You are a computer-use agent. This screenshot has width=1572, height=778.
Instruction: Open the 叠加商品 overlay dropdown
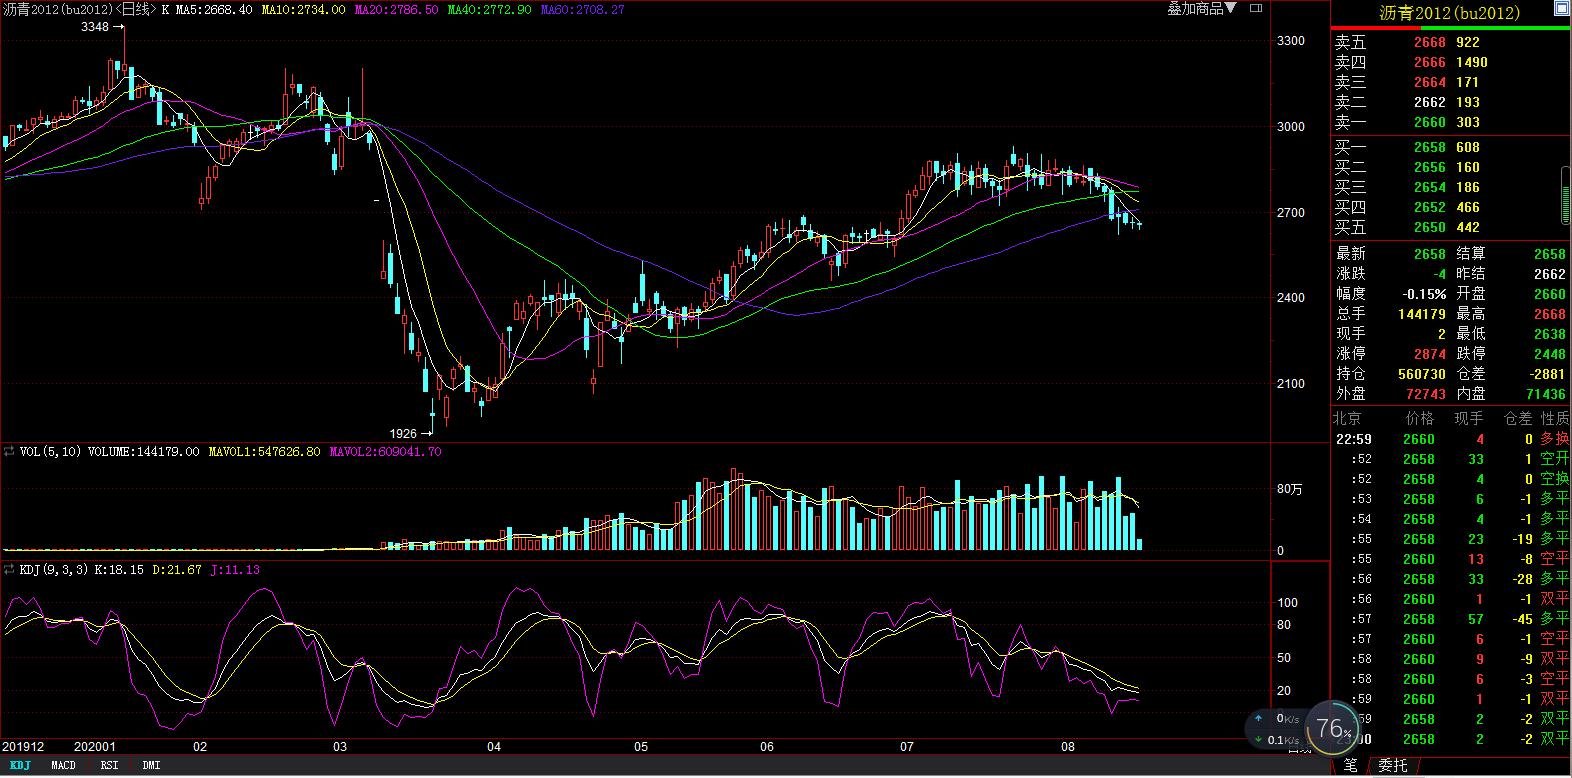coord(1201,9)
